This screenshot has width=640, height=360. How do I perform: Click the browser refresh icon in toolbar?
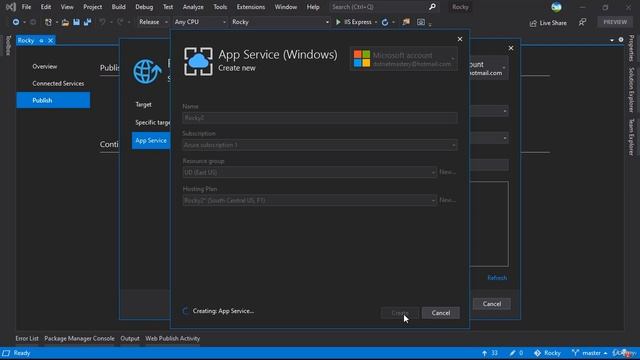(385, 22)
